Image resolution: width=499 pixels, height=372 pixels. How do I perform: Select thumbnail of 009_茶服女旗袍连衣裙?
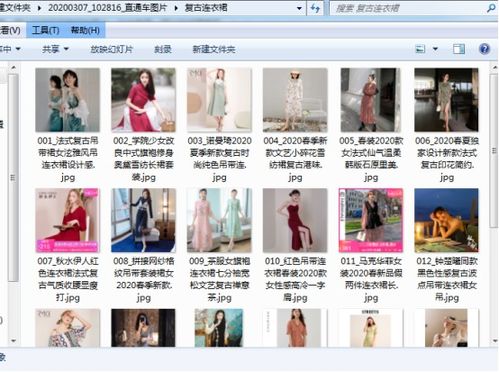[x=219, y=220]
